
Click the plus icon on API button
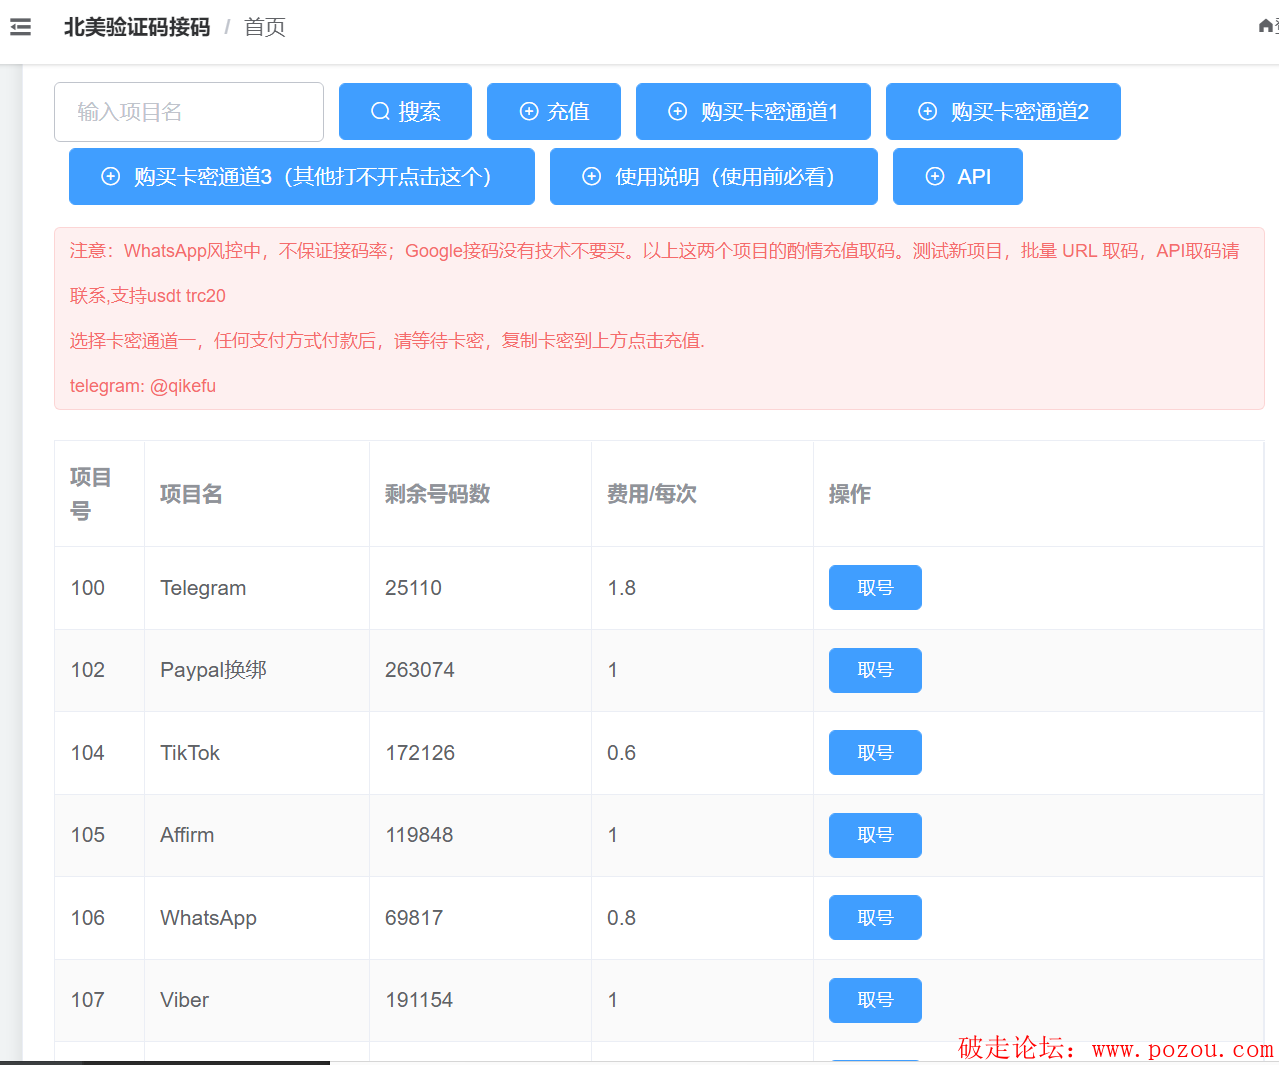935,176
